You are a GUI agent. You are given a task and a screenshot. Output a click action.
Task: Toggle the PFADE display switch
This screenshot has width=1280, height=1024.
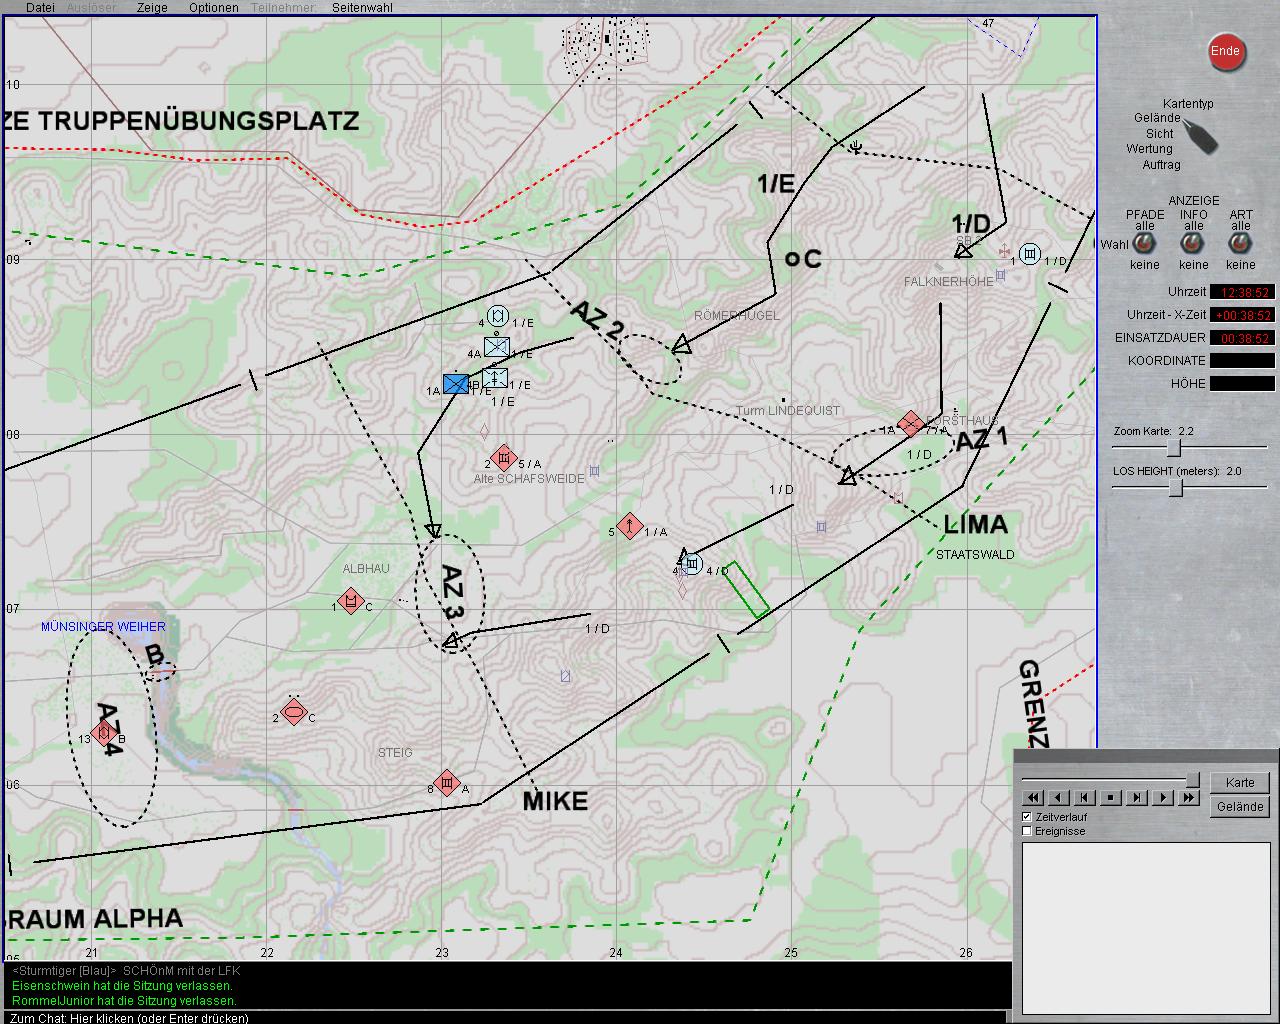(x=1145, y=245)
